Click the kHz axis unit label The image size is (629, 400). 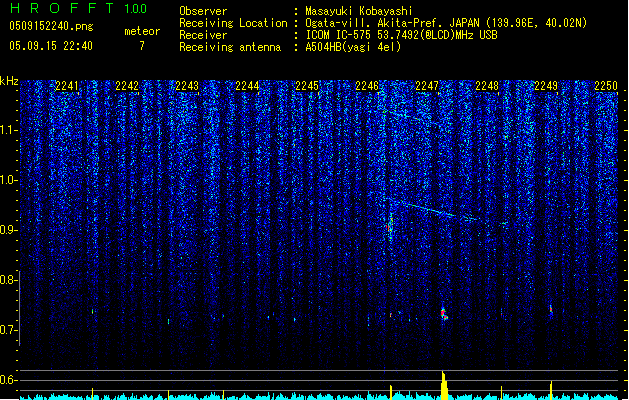[x=9, y=81]
